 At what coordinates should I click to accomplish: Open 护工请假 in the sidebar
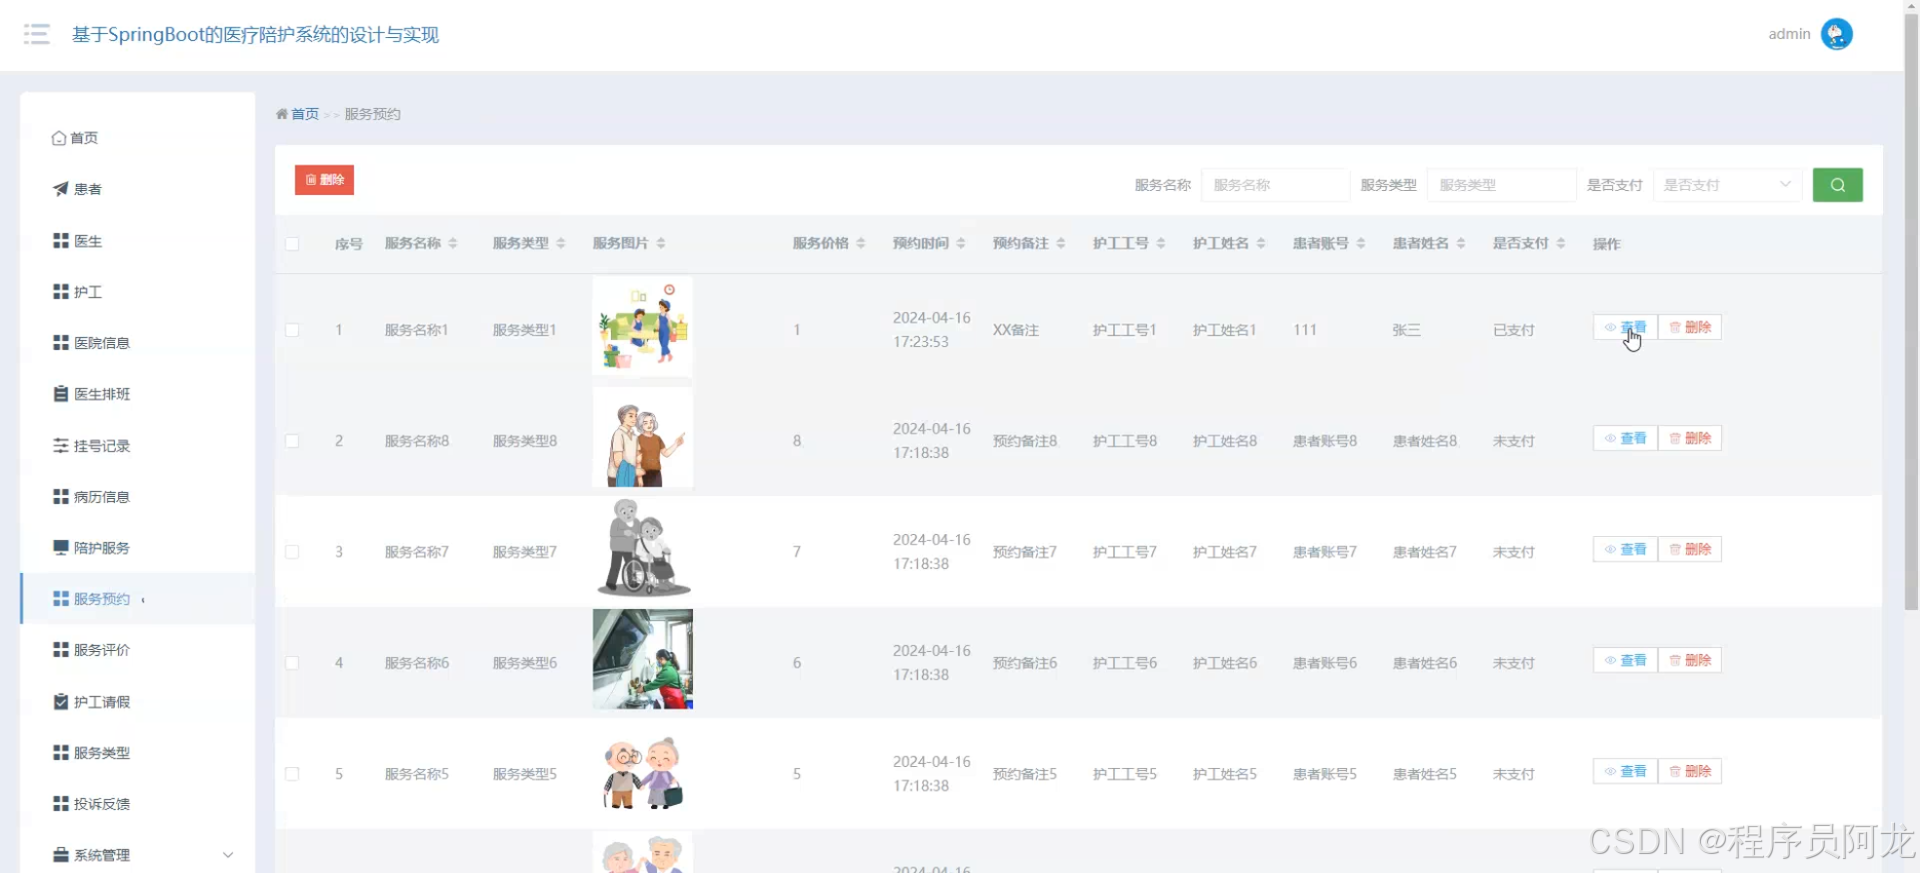point(138,702)
